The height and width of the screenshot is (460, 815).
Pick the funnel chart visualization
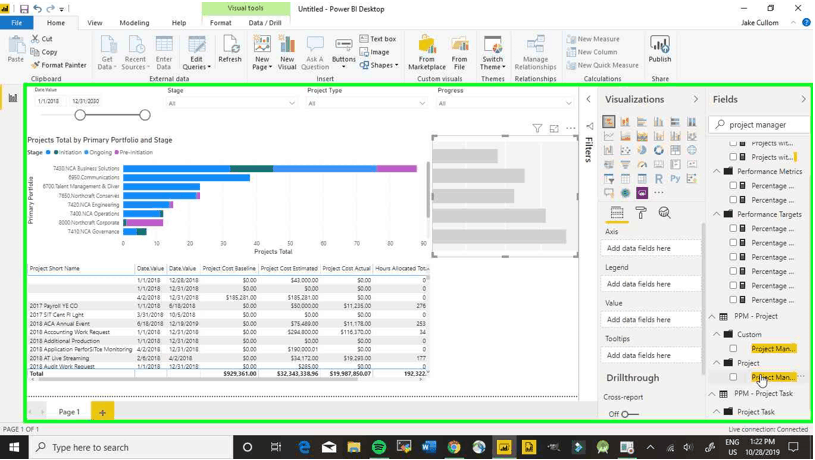(x=625, y=165)
